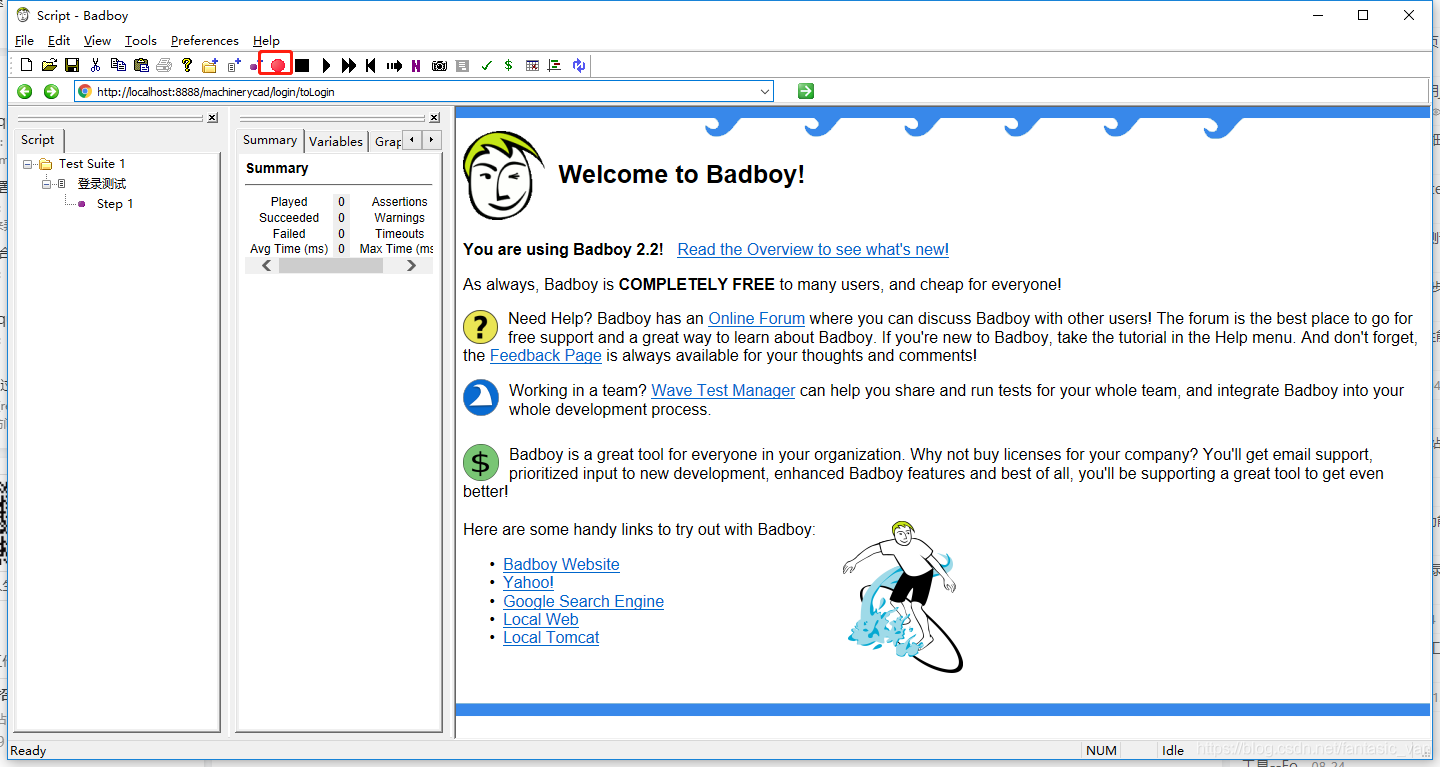This screenshot has width=1440, height=767.
Task: Open 'Read the Overview to see what's new!' link
Action: (x=813, y=250)
